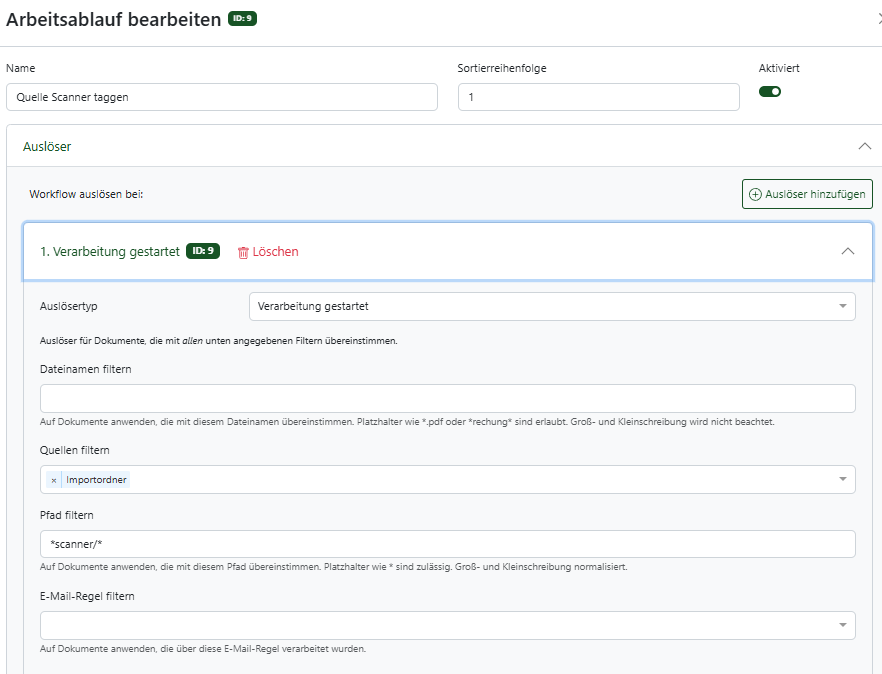Collapse the Auslöser section chevron
The width and height of the screenshot is (882, 674).
[865, 146]
